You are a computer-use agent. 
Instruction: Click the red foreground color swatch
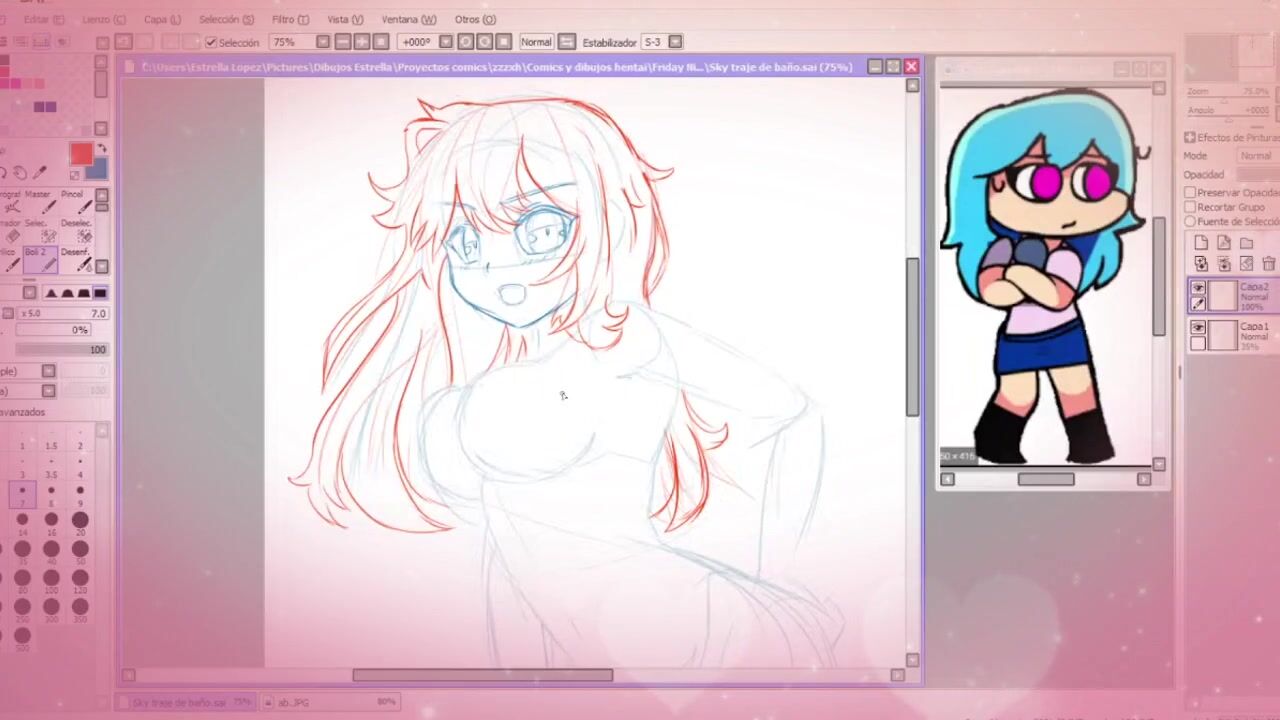(x=81, y=153)
